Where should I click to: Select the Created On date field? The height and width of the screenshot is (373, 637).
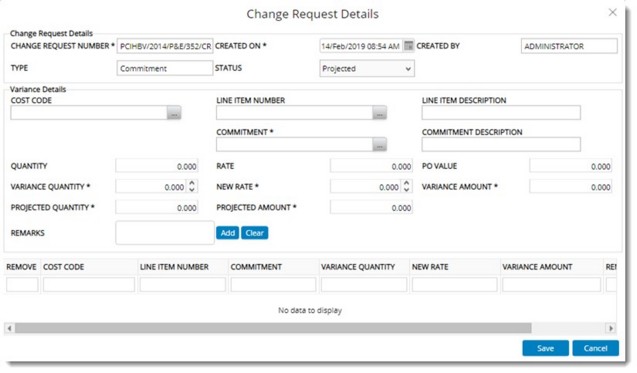click(361, 46)
